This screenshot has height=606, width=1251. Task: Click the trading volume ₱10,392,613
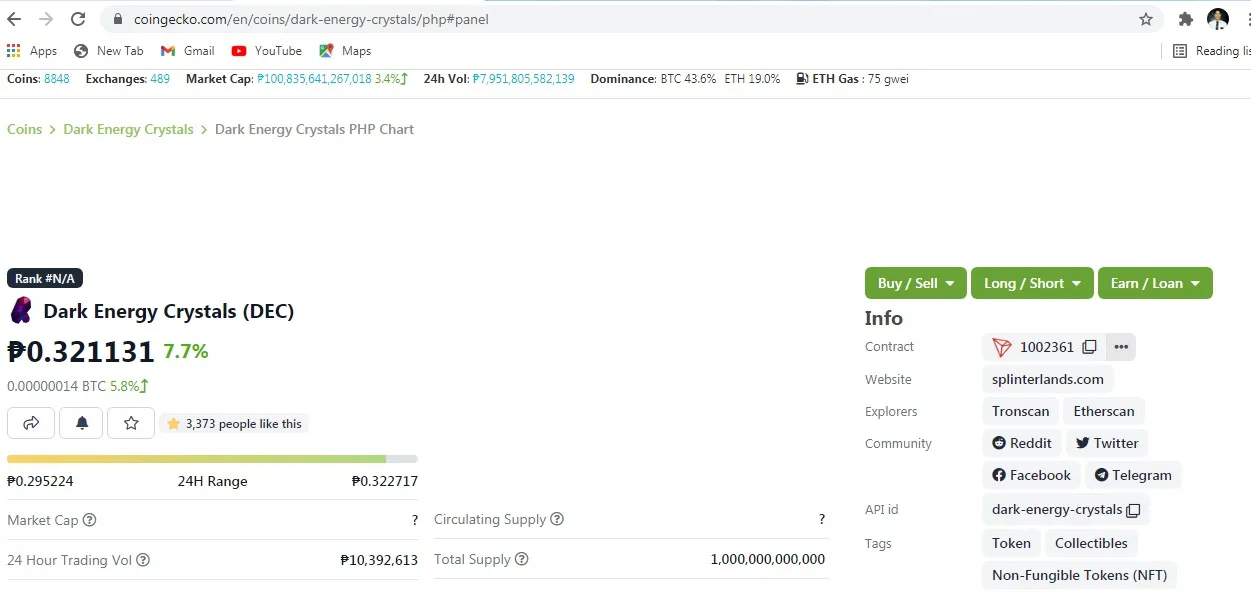click(379, 560)
